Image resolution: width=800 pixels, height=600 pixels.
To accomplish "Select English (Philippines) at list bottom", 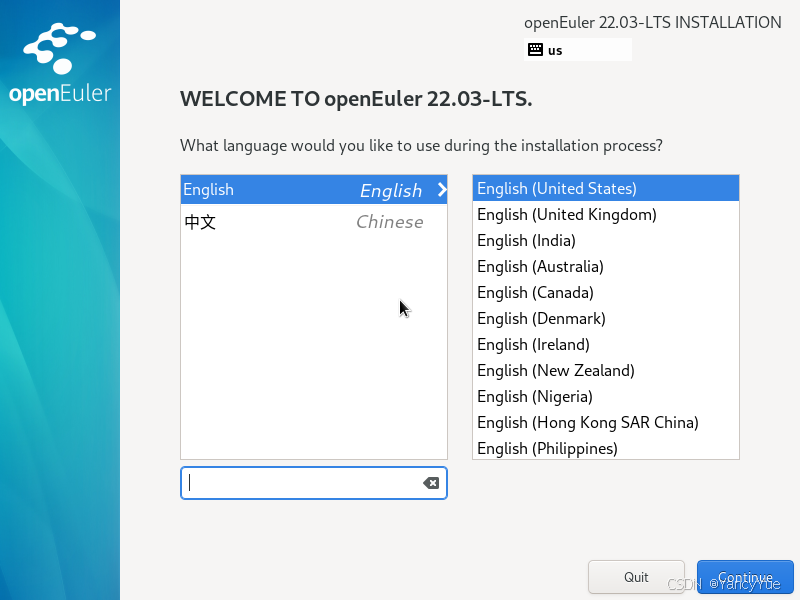I will click(547, 448).
